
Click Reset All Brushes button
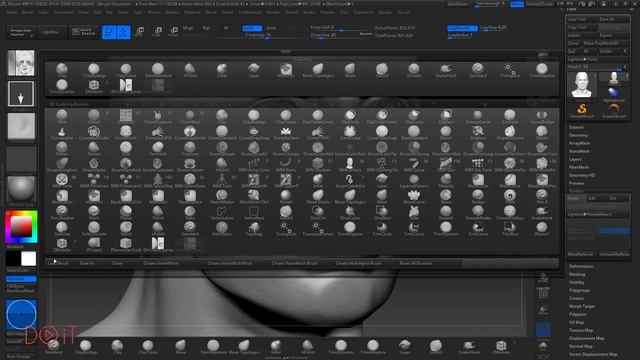tap(415, 263)
